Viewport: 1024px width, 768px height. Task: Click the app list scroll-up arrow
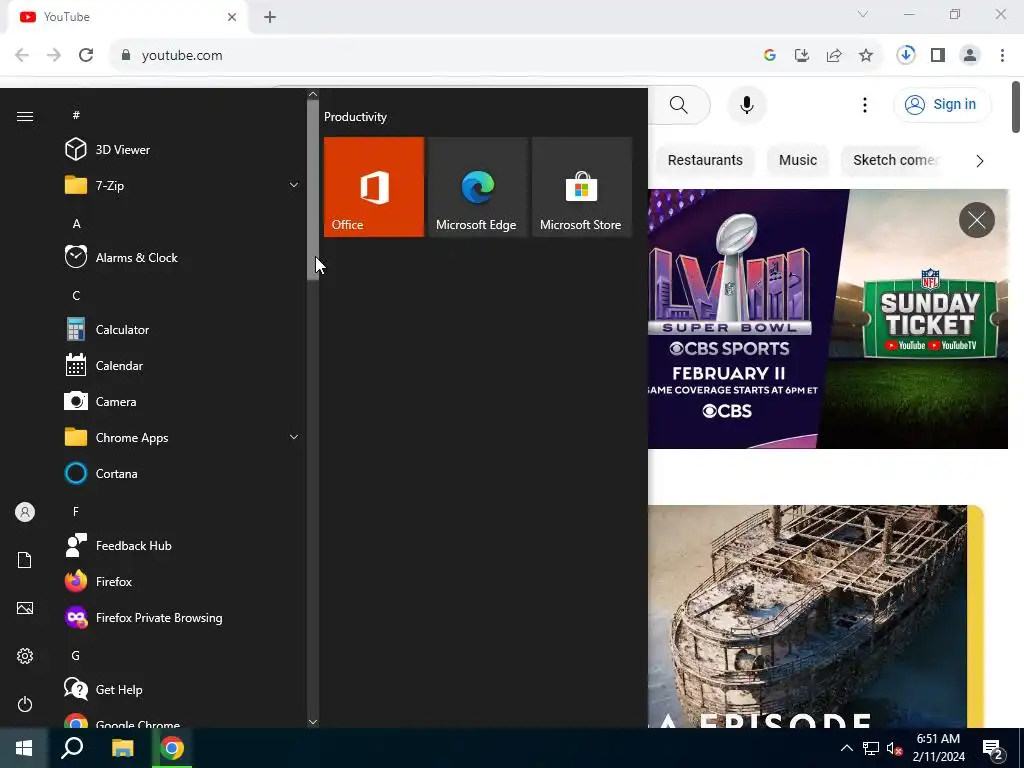[x=313, y=94]
